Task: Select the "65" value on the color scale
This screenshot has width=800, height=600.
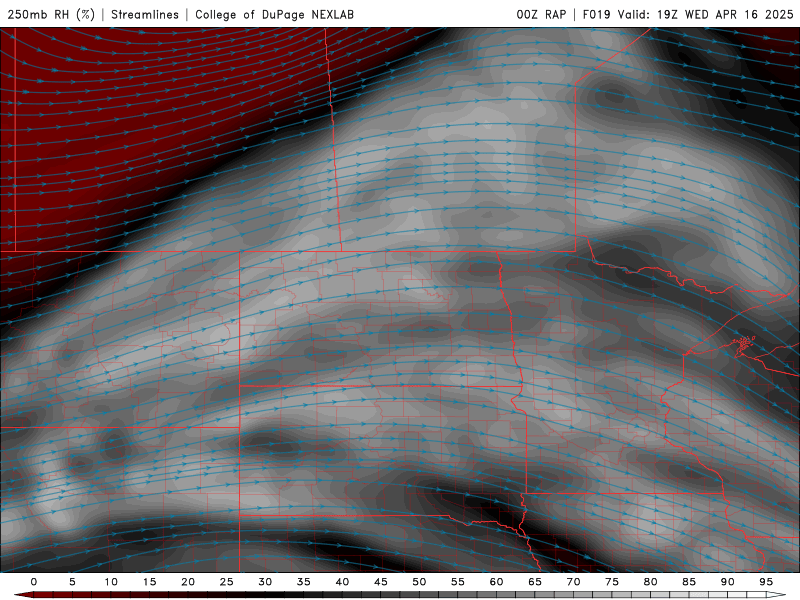Action: (535, 582)
